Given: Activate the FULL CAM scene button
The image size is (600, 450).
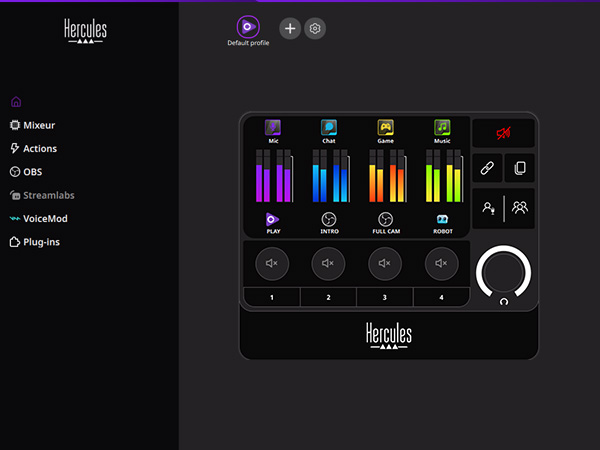Looking at the screenshot, I should click(x=385, y=219).
